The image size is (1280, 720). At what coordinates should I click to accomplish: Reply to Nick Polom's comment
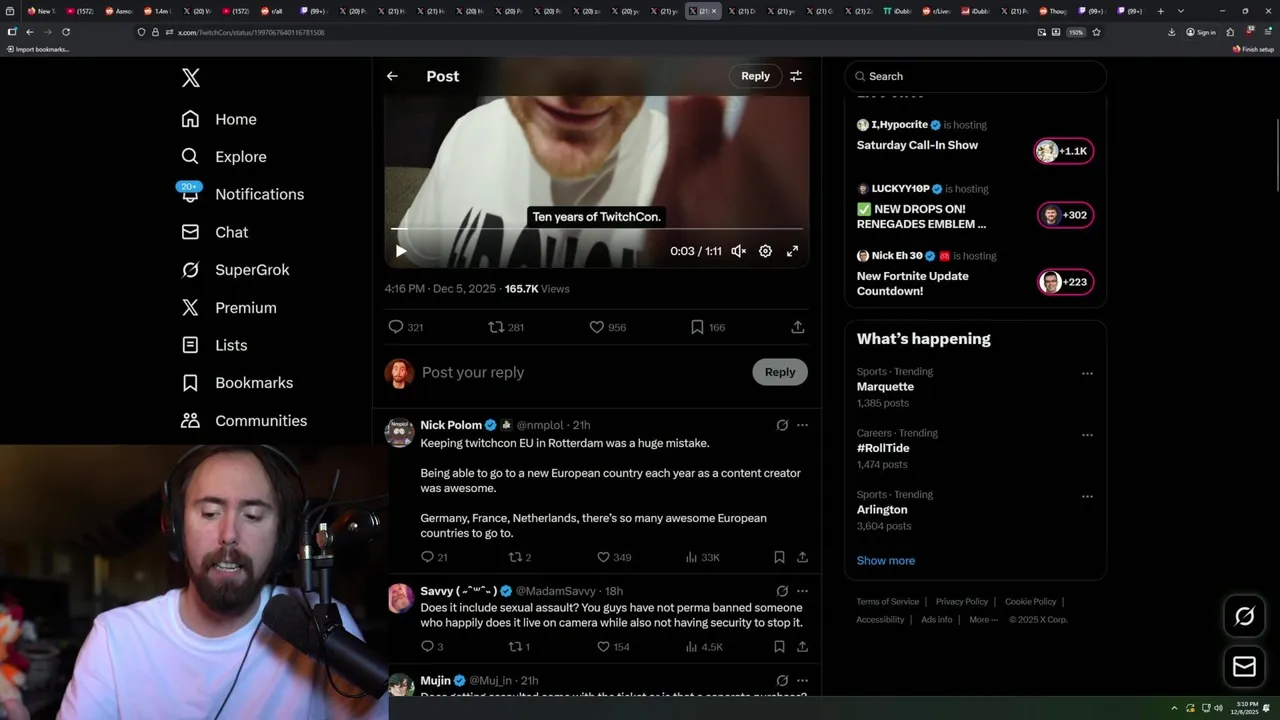pos(433,557)
